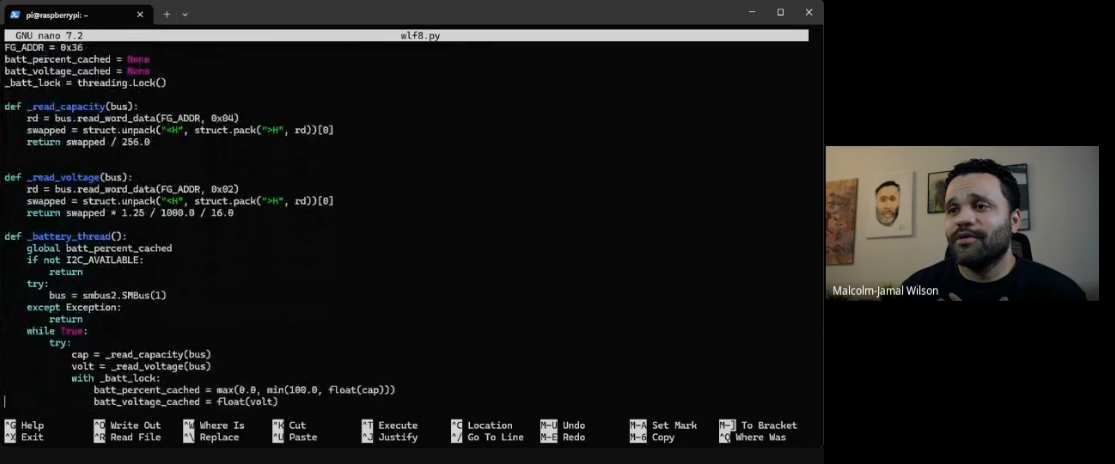This screenshot has height=464, width=1115.
Task: Click the ^G Help shortcut in nano
Action: (x=25, y=425)
